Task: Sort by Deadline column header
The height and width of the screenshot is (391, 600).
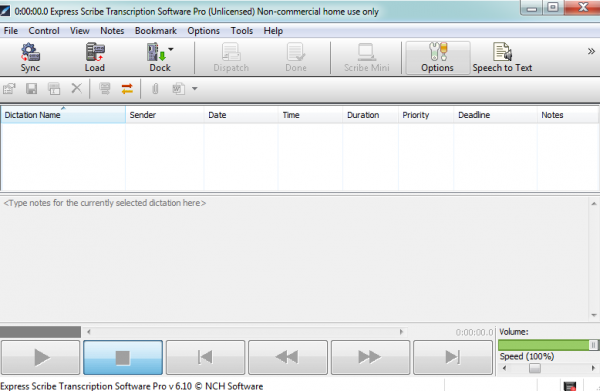Action: point(496,115)
